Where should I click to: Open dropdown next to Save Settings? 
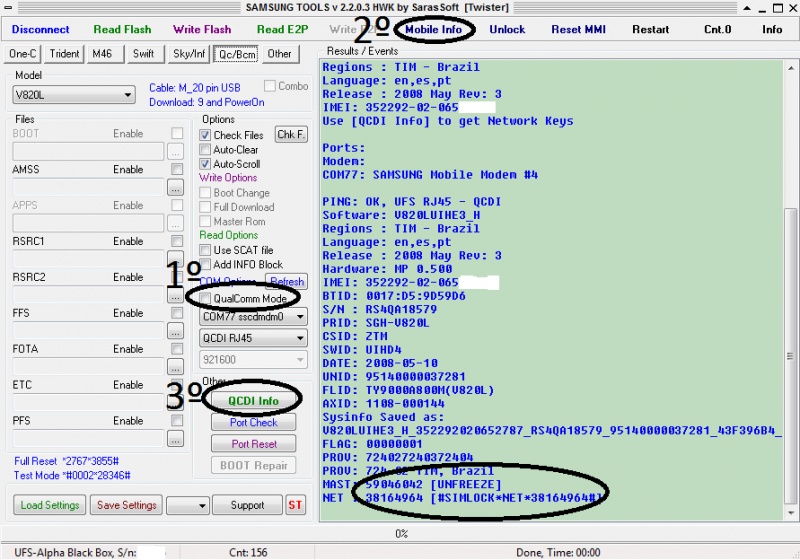pos(188,505)
